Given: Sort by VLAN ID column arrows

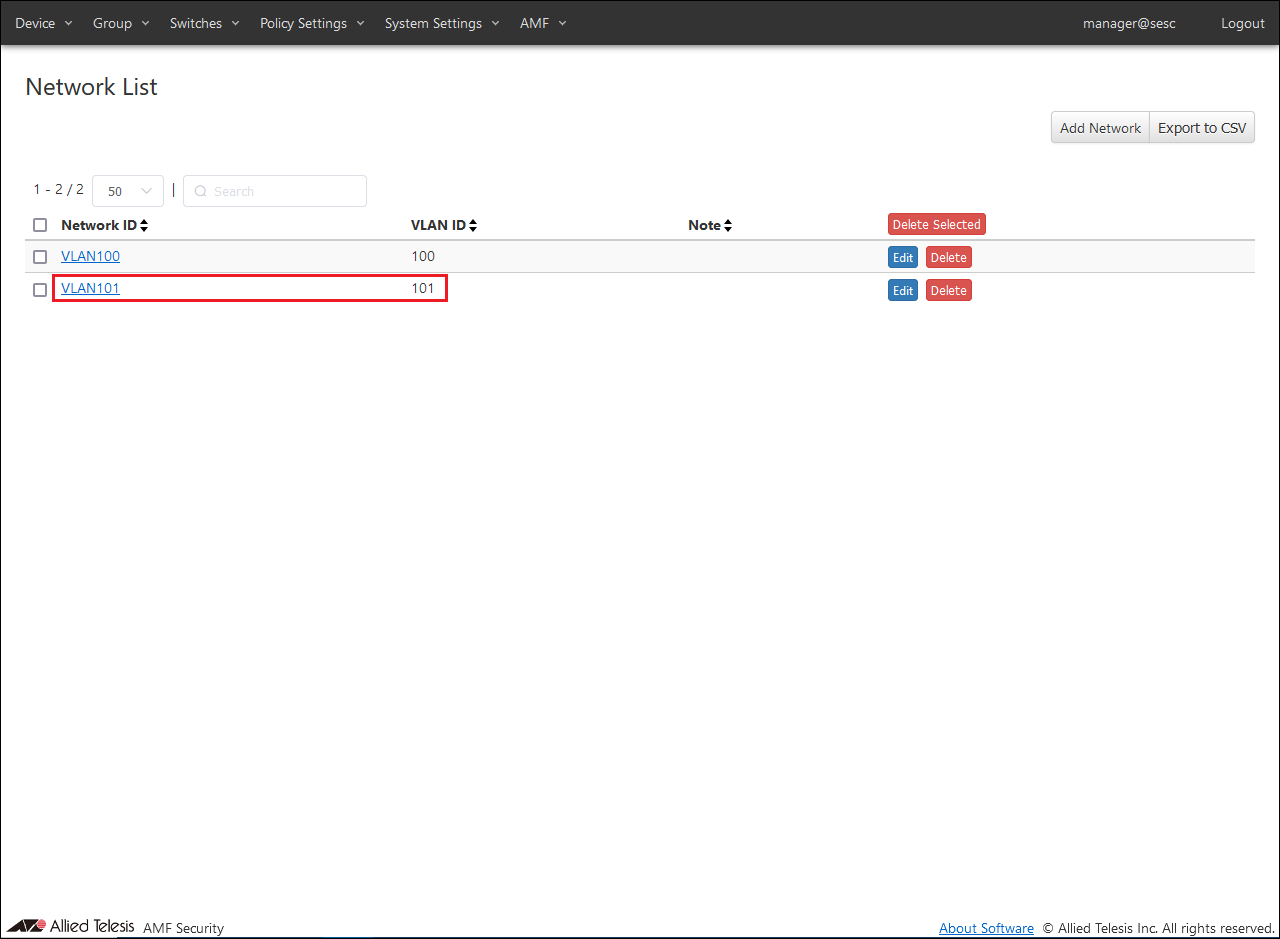Looking at the screenshot, I should pyautogui.click(x=473, y=226).
